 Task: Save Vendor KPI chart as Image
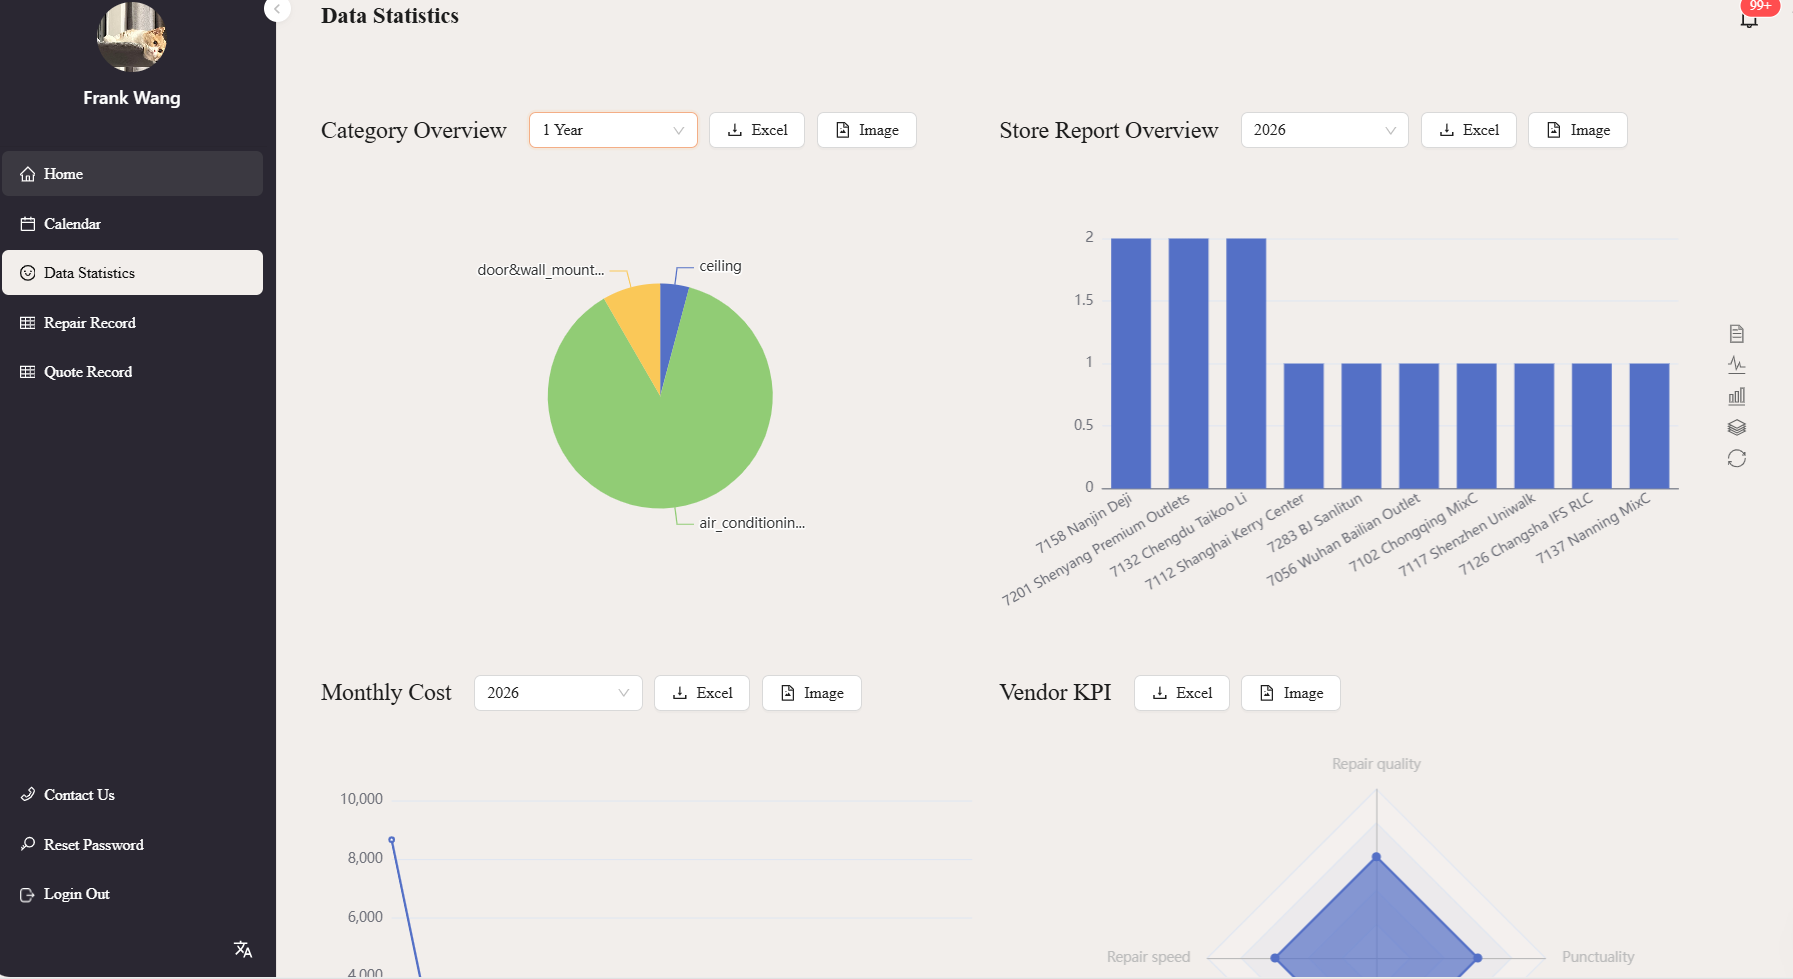pyautogui.click(x=1291, y=693)
